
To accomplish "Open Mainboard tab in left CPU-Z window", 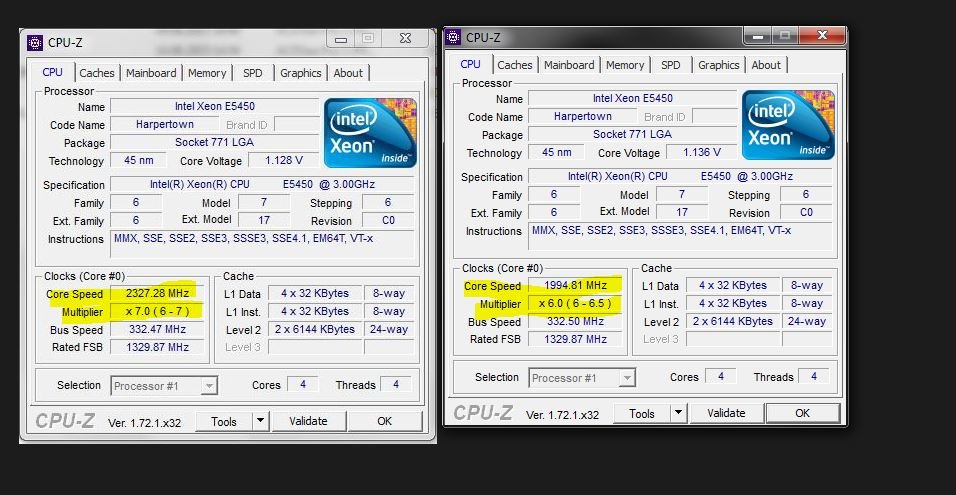I will 151,73.
